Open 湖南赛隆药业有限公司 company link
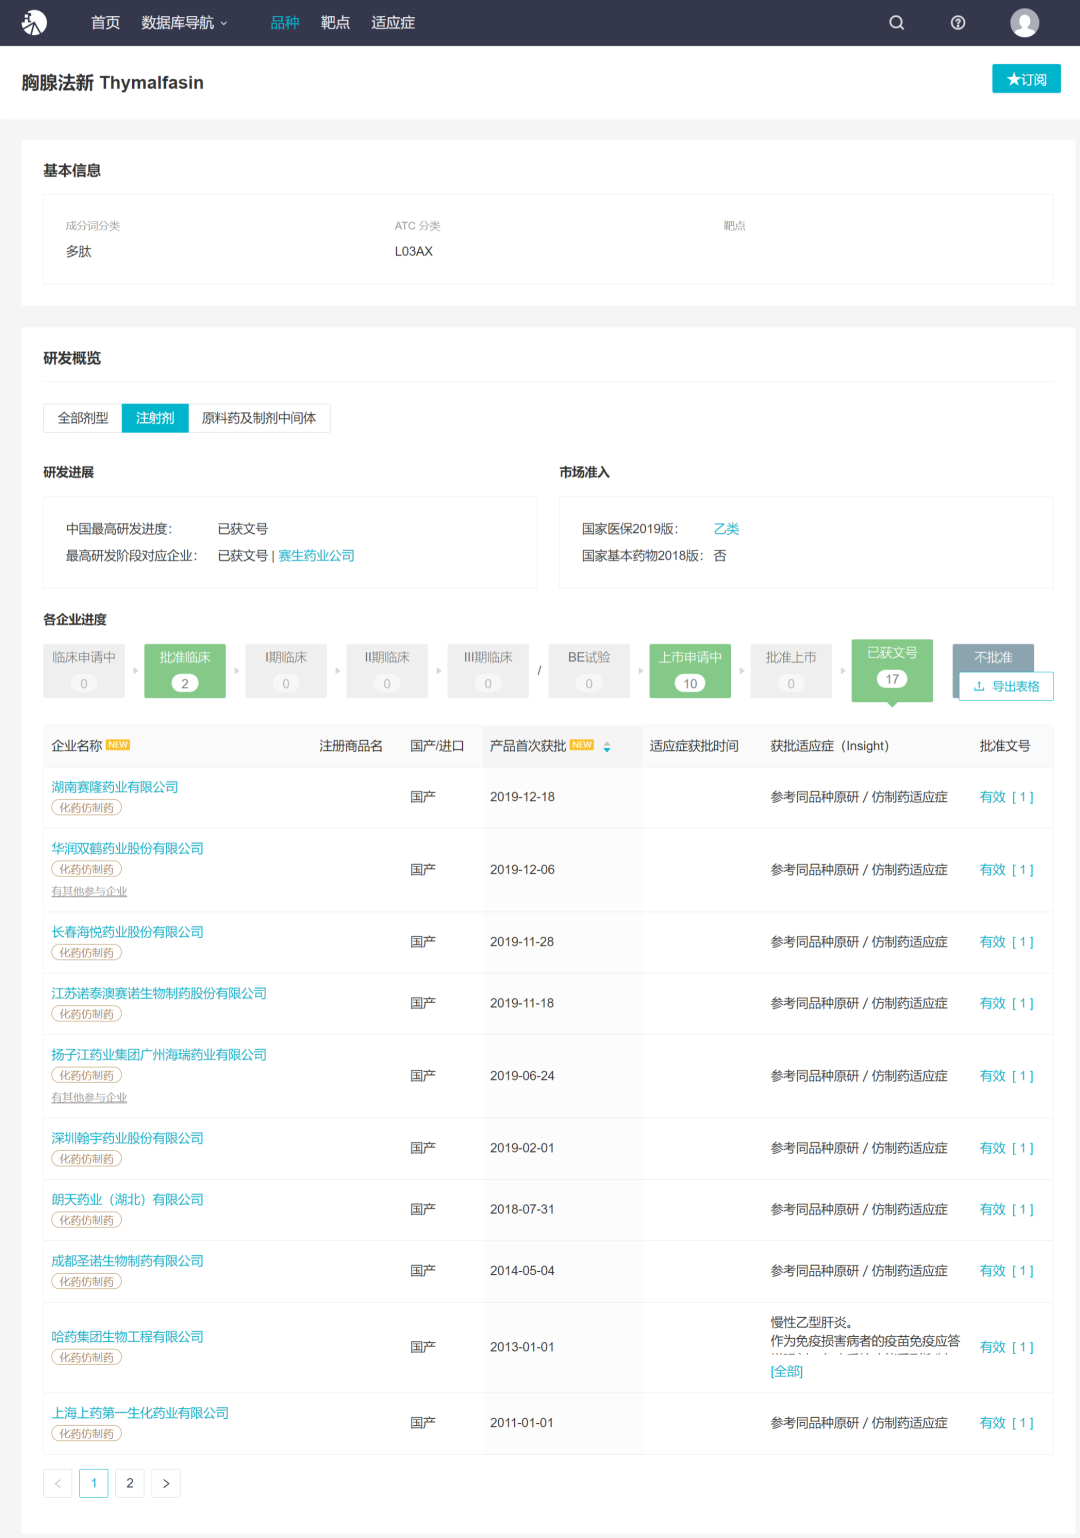This screenshot has height=1538, width=1080. 115,787
